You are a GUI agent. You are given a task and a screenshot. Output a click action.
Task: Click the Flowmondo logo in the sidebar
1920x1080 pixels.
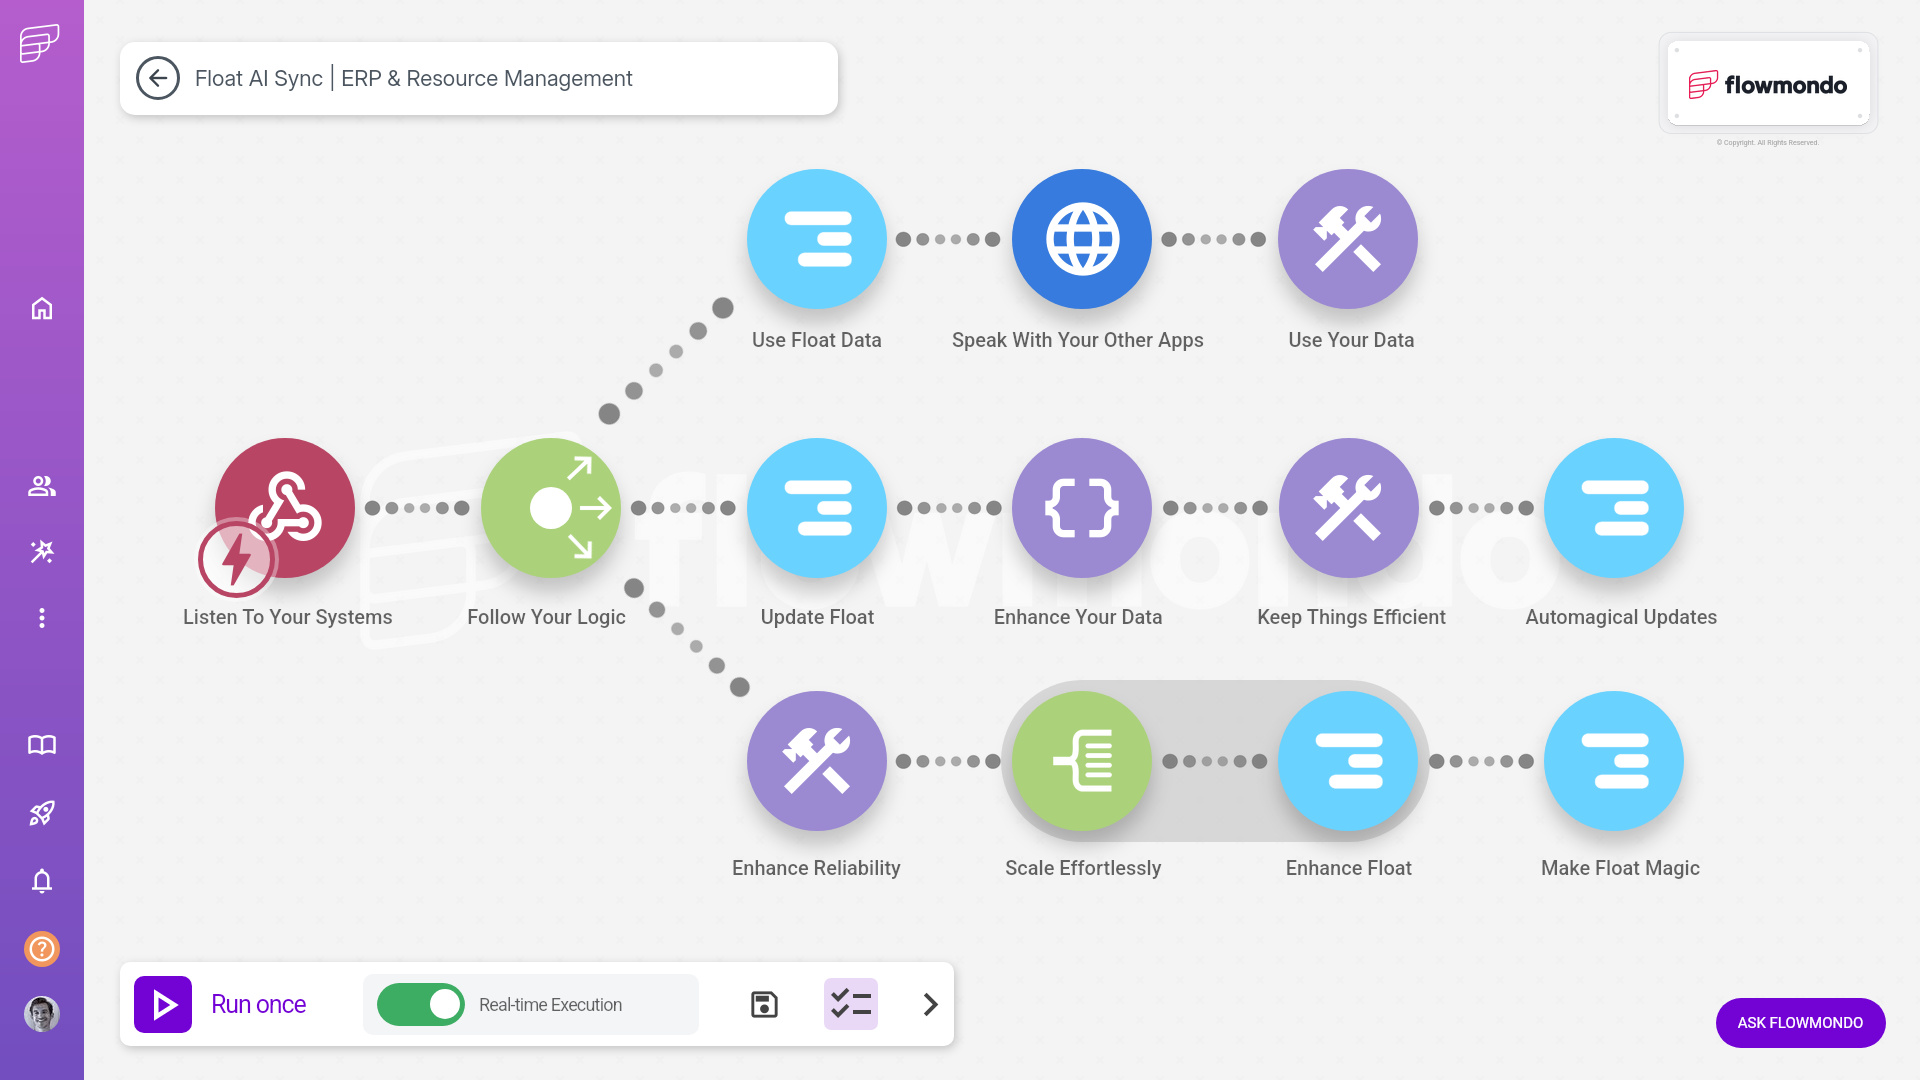pos(40,43)
